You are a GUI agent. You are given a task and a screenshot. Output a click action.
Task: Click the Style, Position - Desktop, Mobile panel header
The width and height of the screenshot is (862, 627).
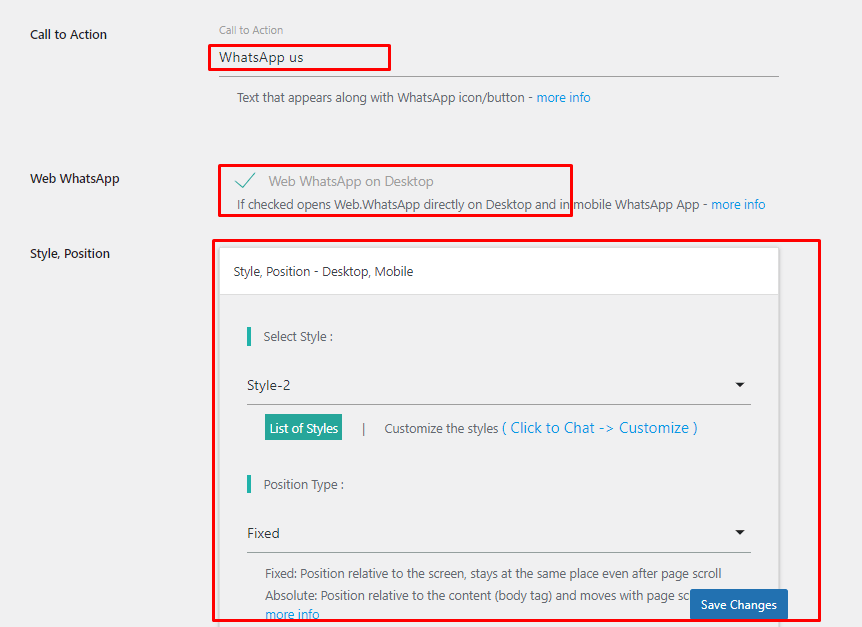(x=499, y=271)
